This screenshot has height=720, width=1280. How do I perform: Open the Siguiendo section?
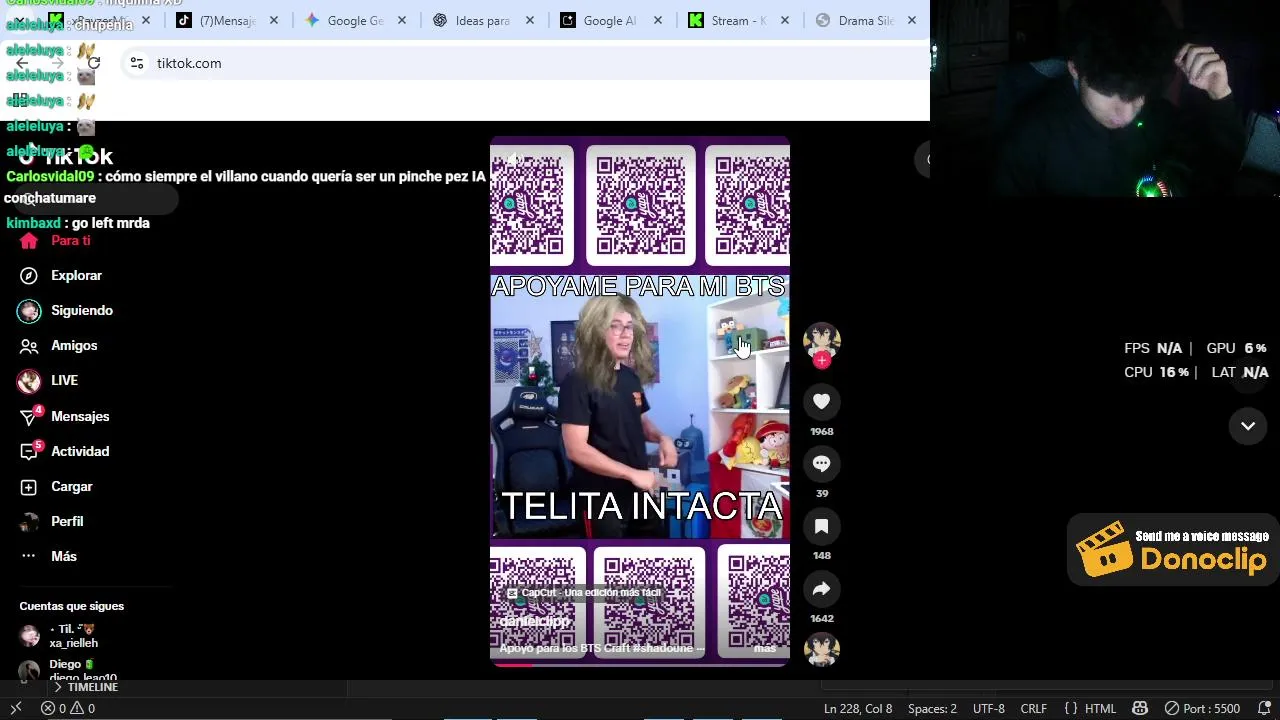pyautogui.click(x=66, y=311)
